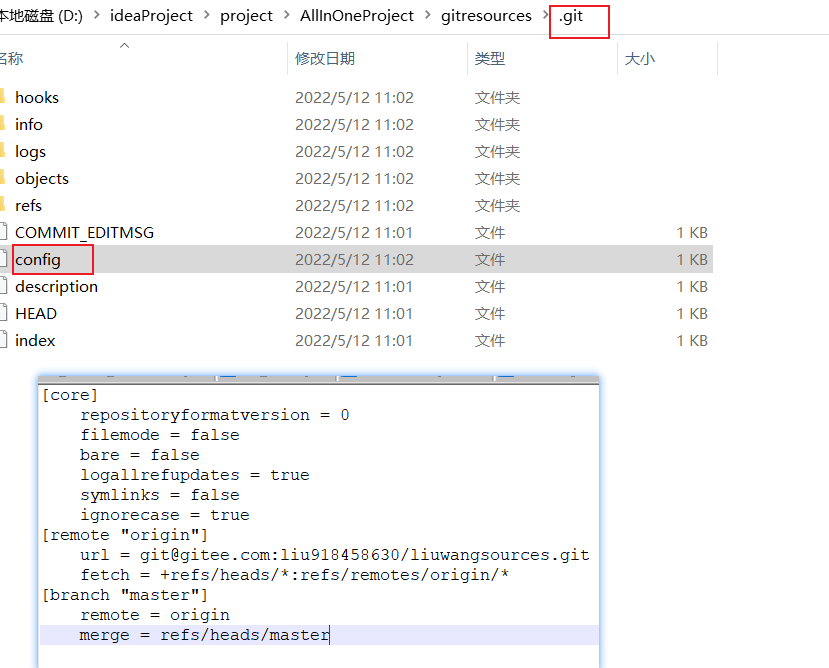Expand chevron after ideaProject breadcrumb
Image resolution: width=829 pixels, height=668 pixels.
pyautogui.click(x=206, y=15)
